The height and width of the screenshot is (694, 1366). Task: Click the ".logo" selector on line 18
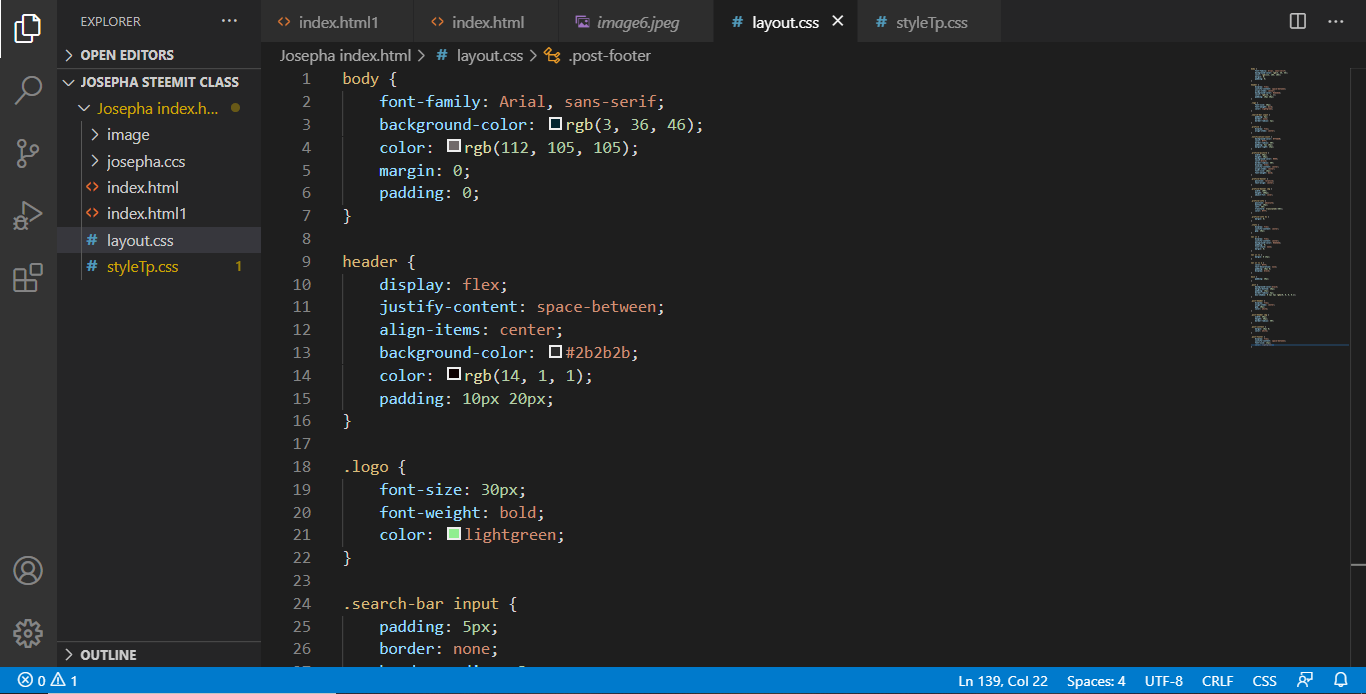[365, 466]
